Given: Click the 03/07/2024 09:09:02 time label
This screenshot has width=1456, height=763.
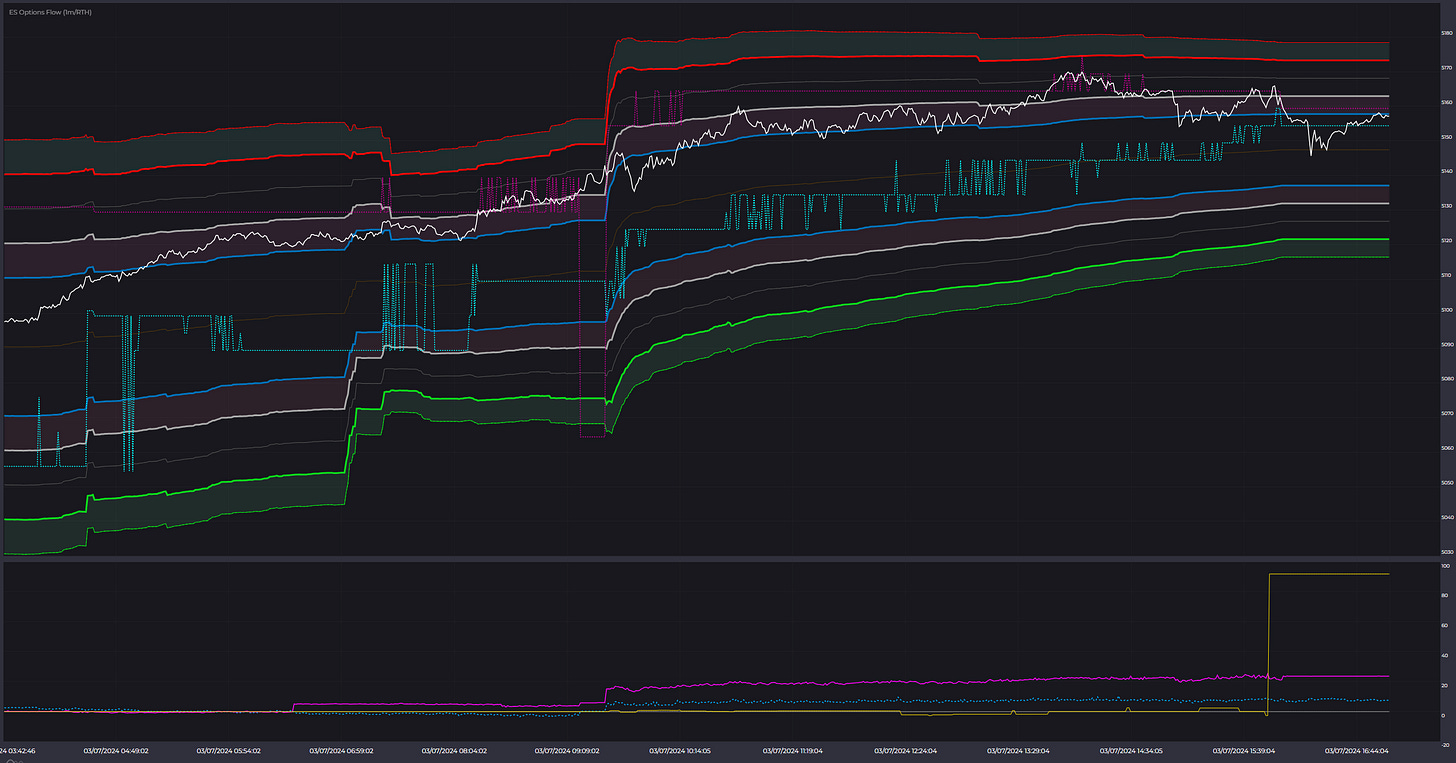Looking at the screenshot, I should coord(568,750).
